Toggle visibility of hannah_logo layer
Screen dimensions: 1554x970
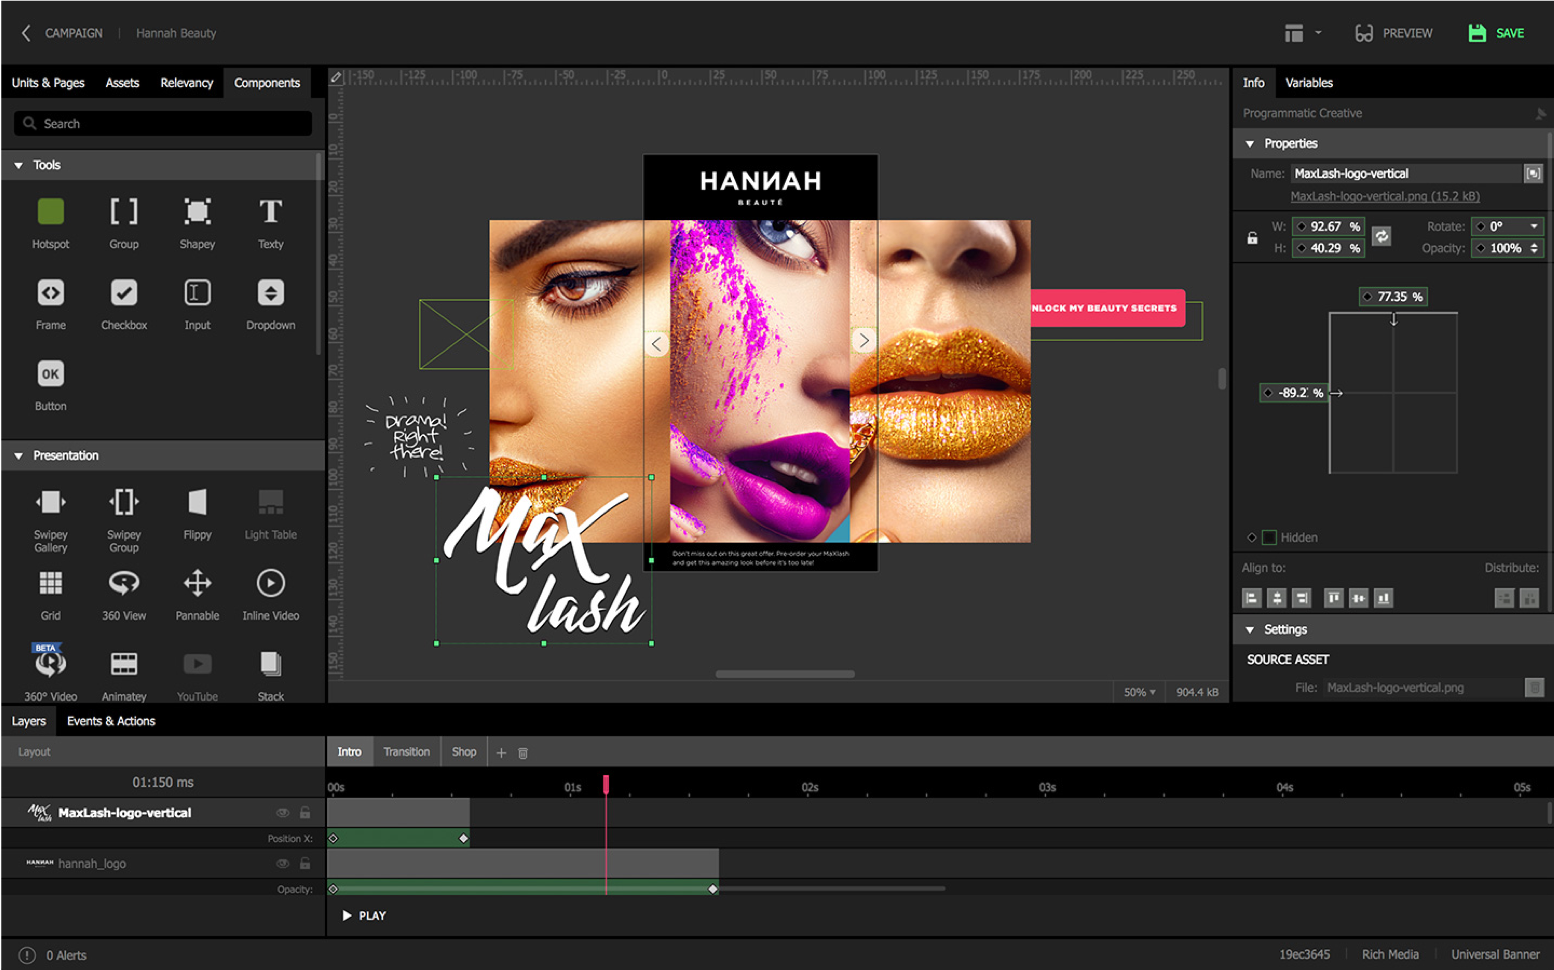click(282, 864)
